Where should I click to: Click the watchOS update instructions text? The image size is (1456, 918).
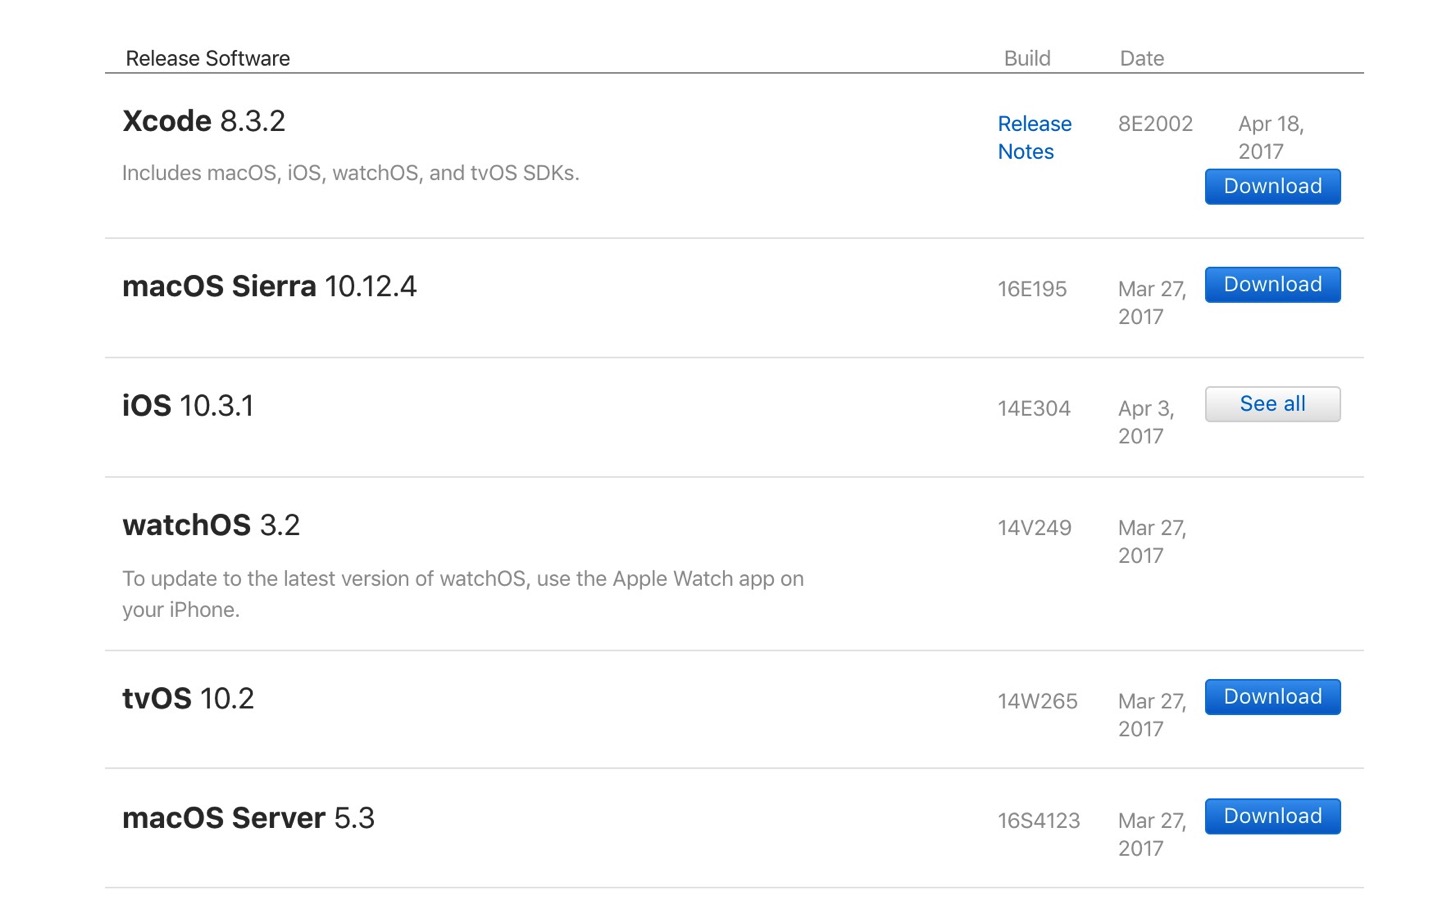tap(463, 594)
